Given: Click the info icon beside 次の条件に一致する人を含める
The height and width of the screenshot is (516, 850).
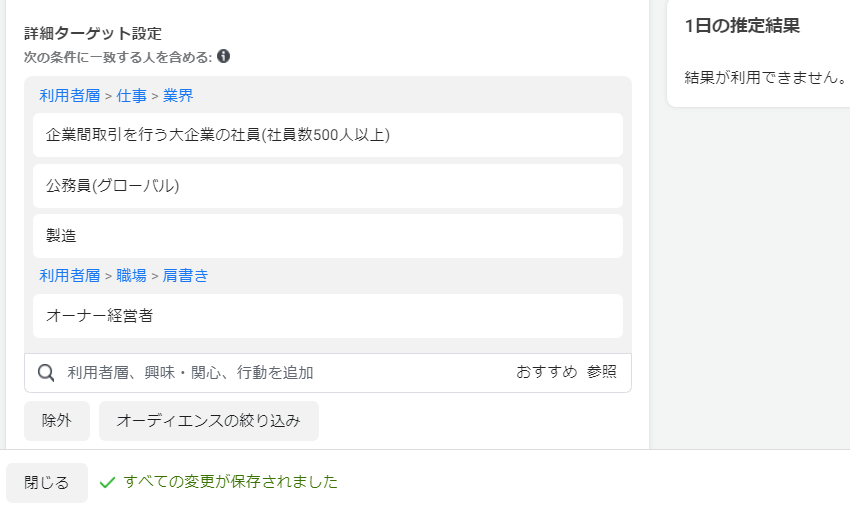Looking at the screenshot, I should [223, 56].
